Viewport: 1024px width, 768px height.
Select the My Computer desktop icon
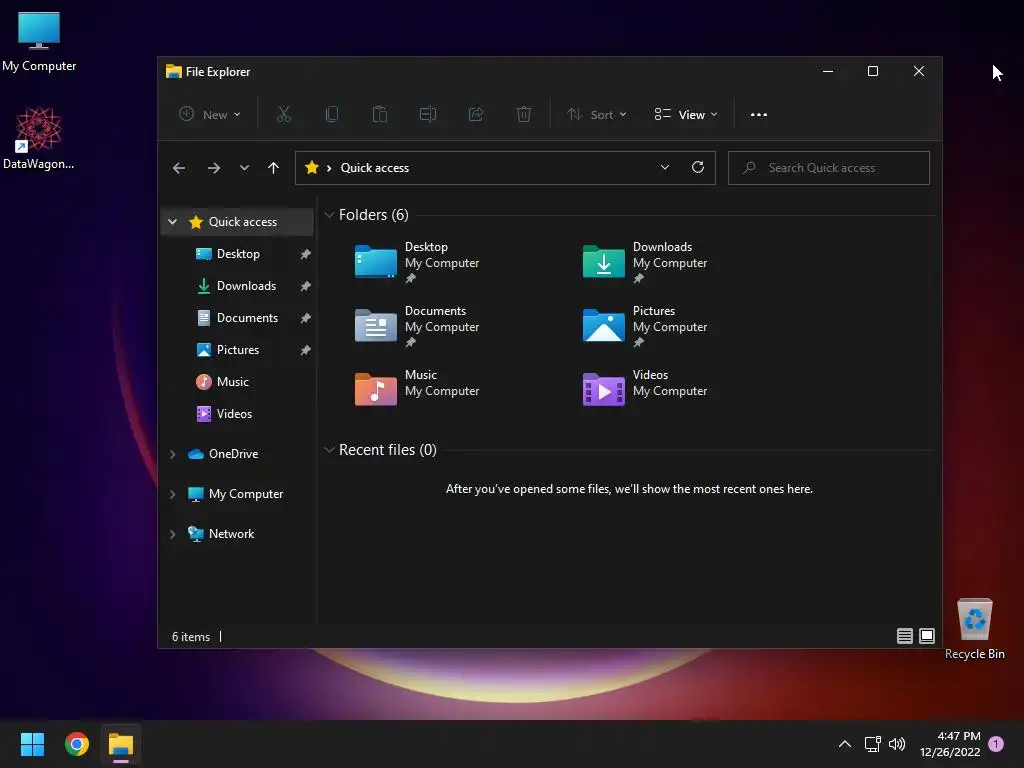[39, 40]
